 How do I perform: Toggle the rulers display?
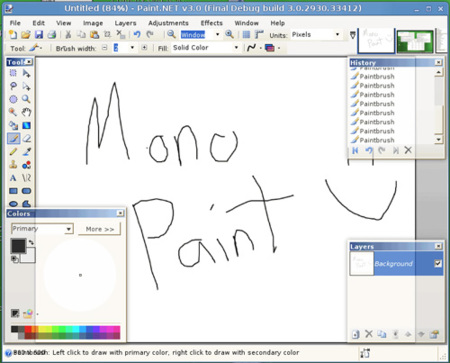[x=259, y=34]
